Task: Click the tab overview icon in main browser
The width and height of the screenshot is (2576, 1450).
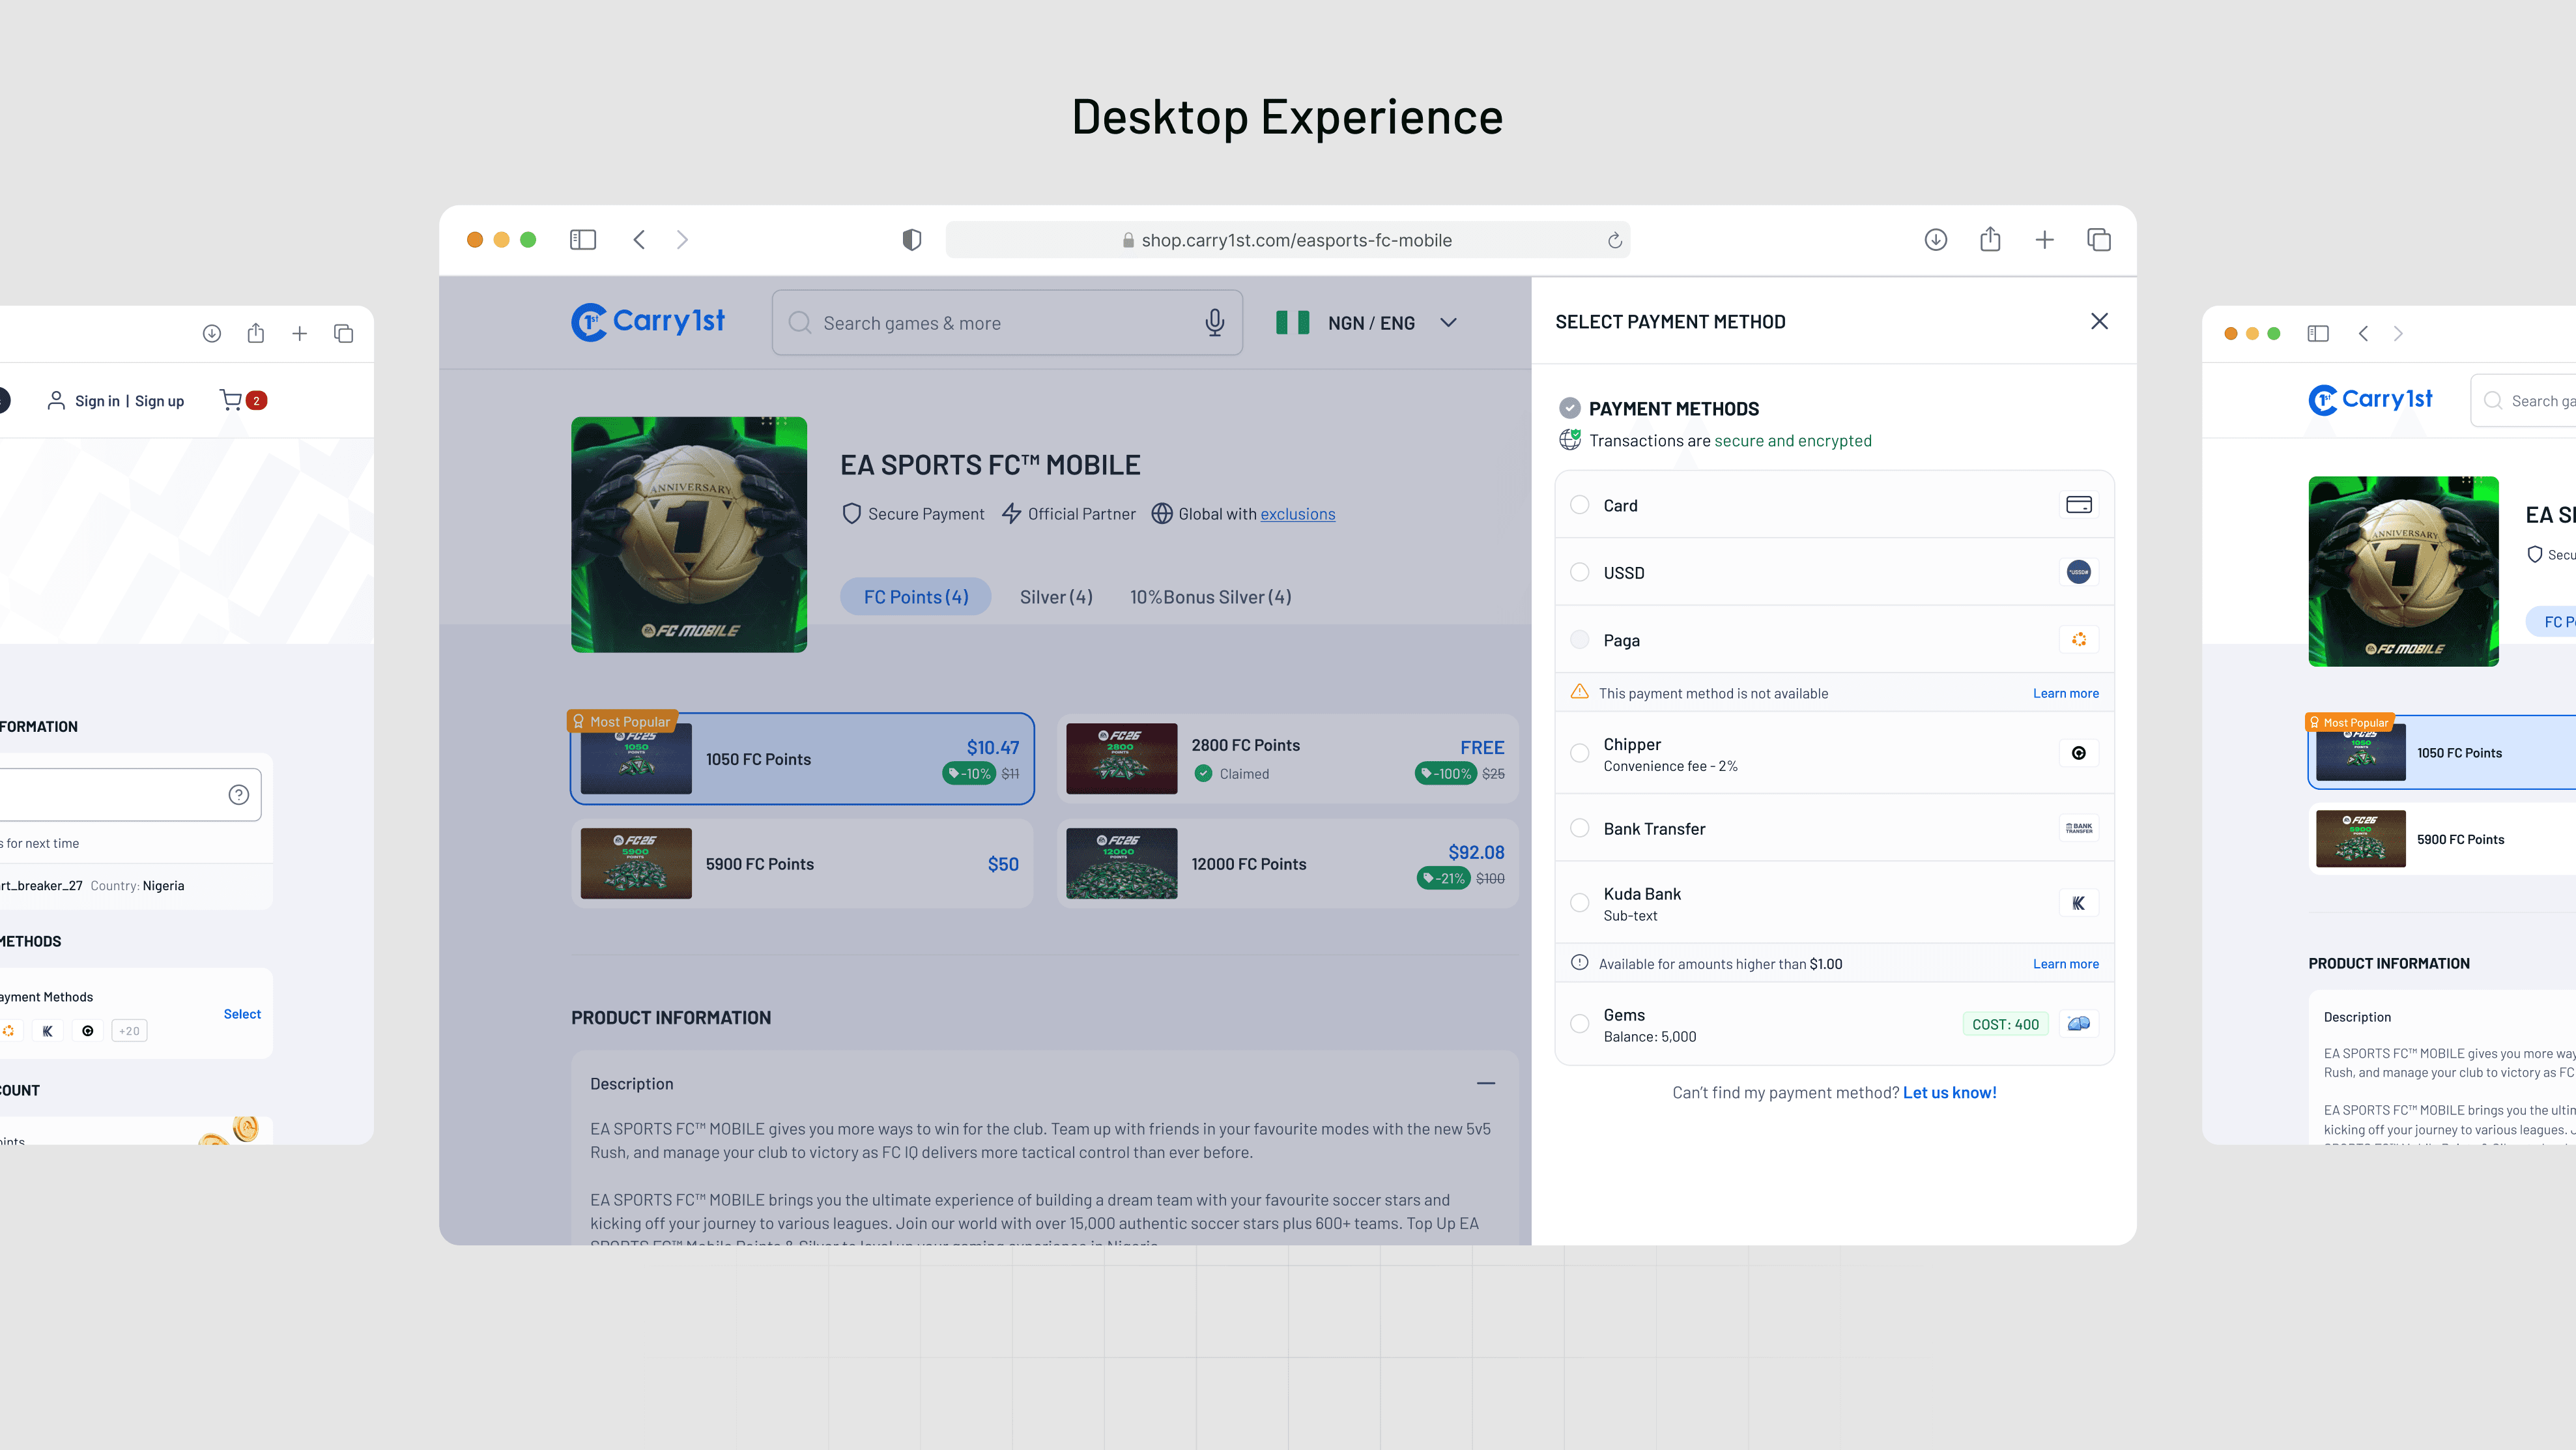Action: click(2098, 240)
